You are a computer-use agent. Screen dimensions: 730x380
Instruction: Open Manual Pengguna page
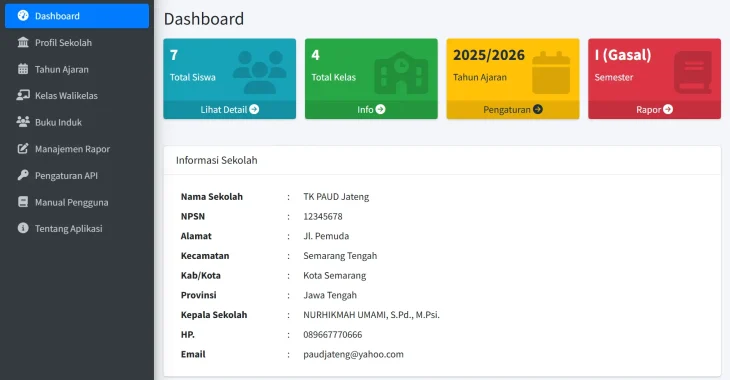click(77, 202)
